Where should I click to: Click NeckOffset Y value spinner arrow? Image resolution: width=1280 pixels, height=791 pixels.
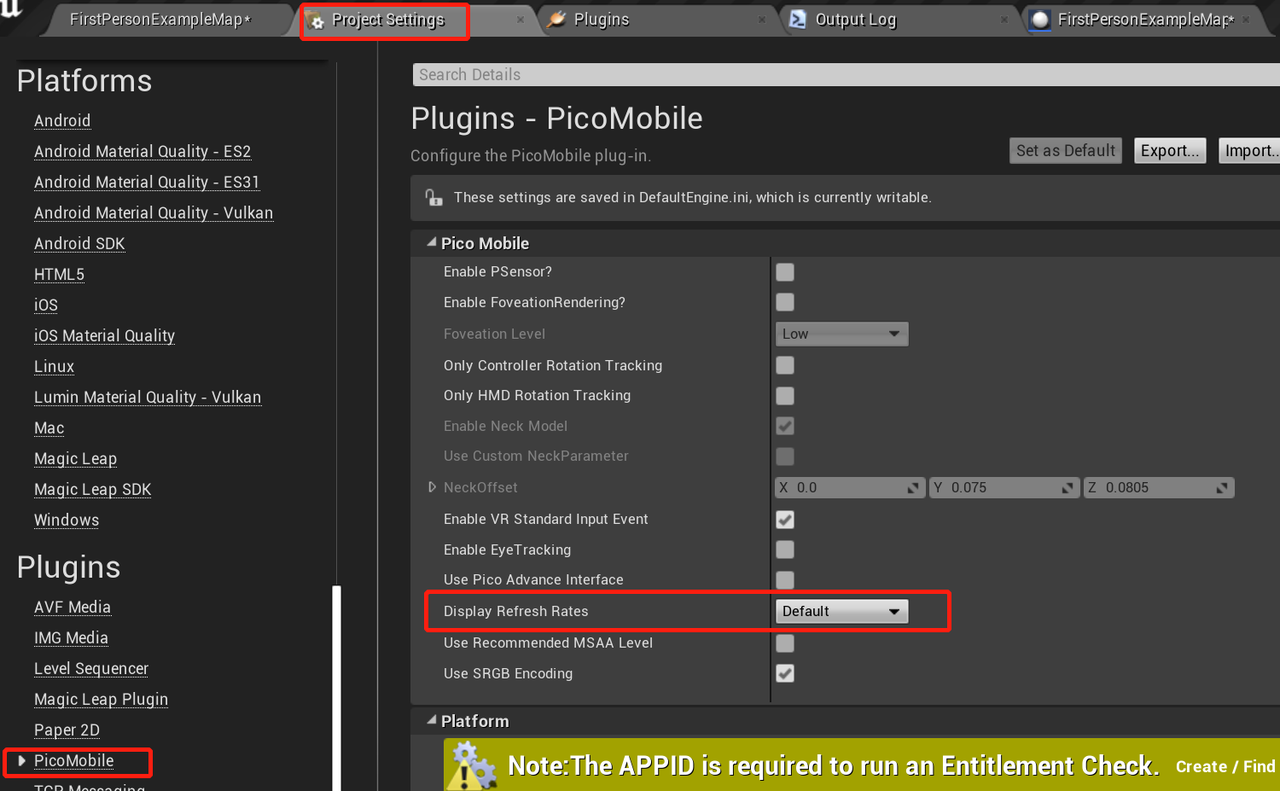tap(1067, 488)
